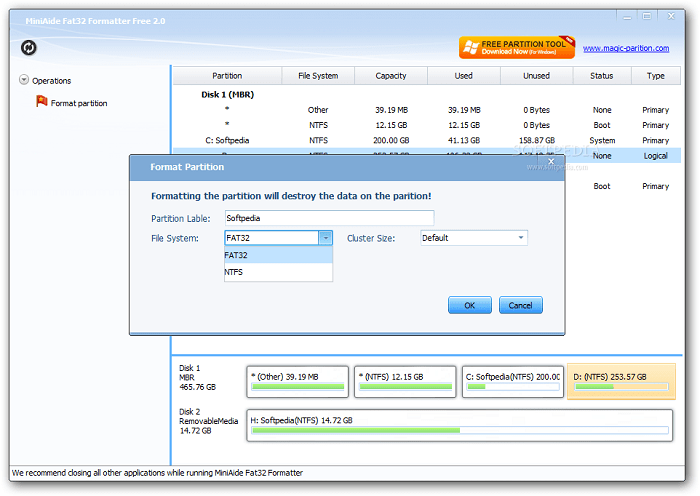
Task: Click the Partition Label text field
Action: coord(329,217)
